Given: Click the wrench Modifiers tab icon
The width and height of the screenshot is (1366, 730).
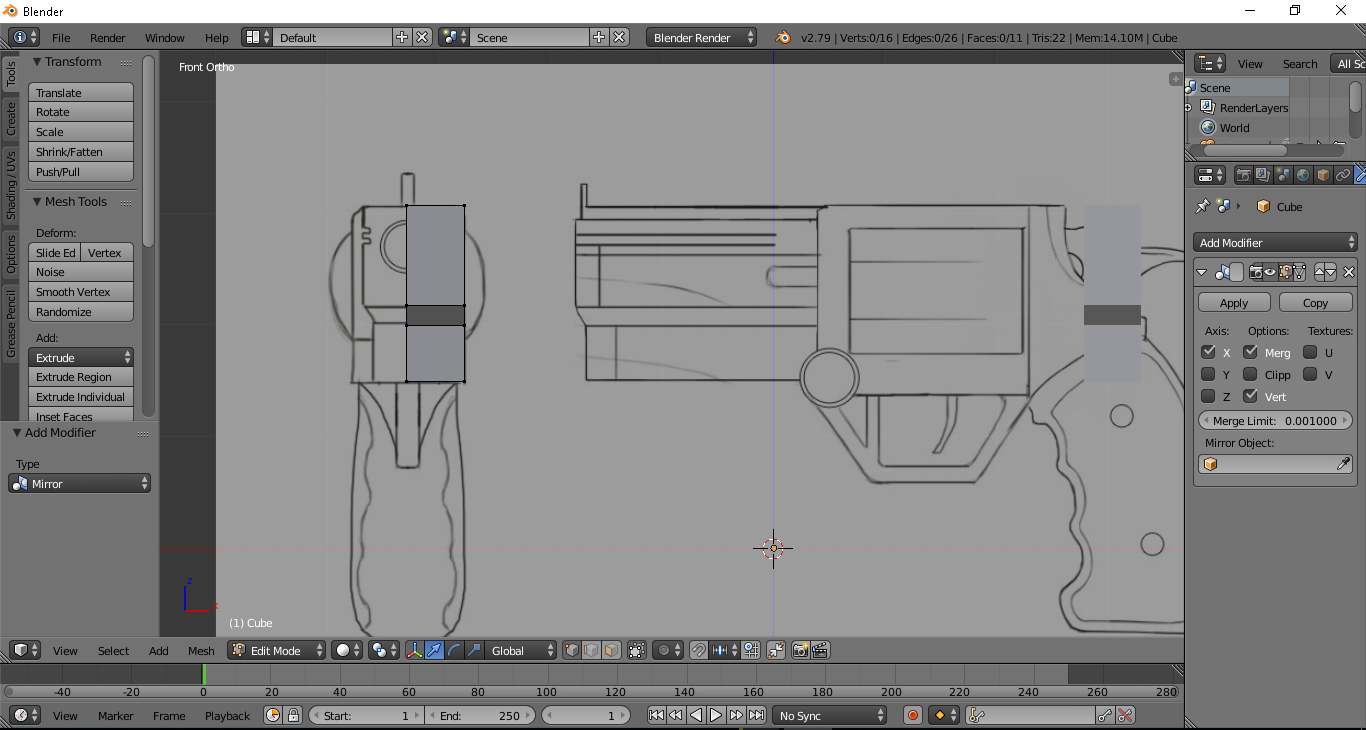Looking at the screenshot, I should point(1360,175).
